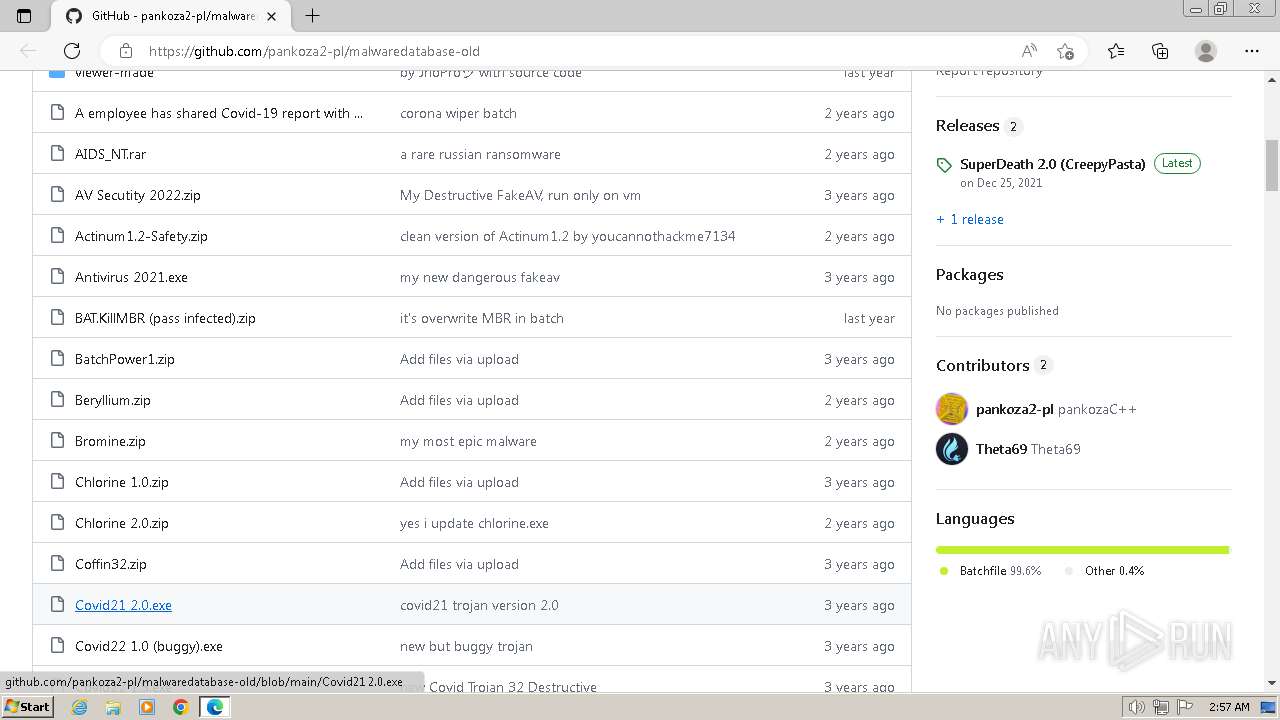Click the lock icon for site information

[125, 51]
